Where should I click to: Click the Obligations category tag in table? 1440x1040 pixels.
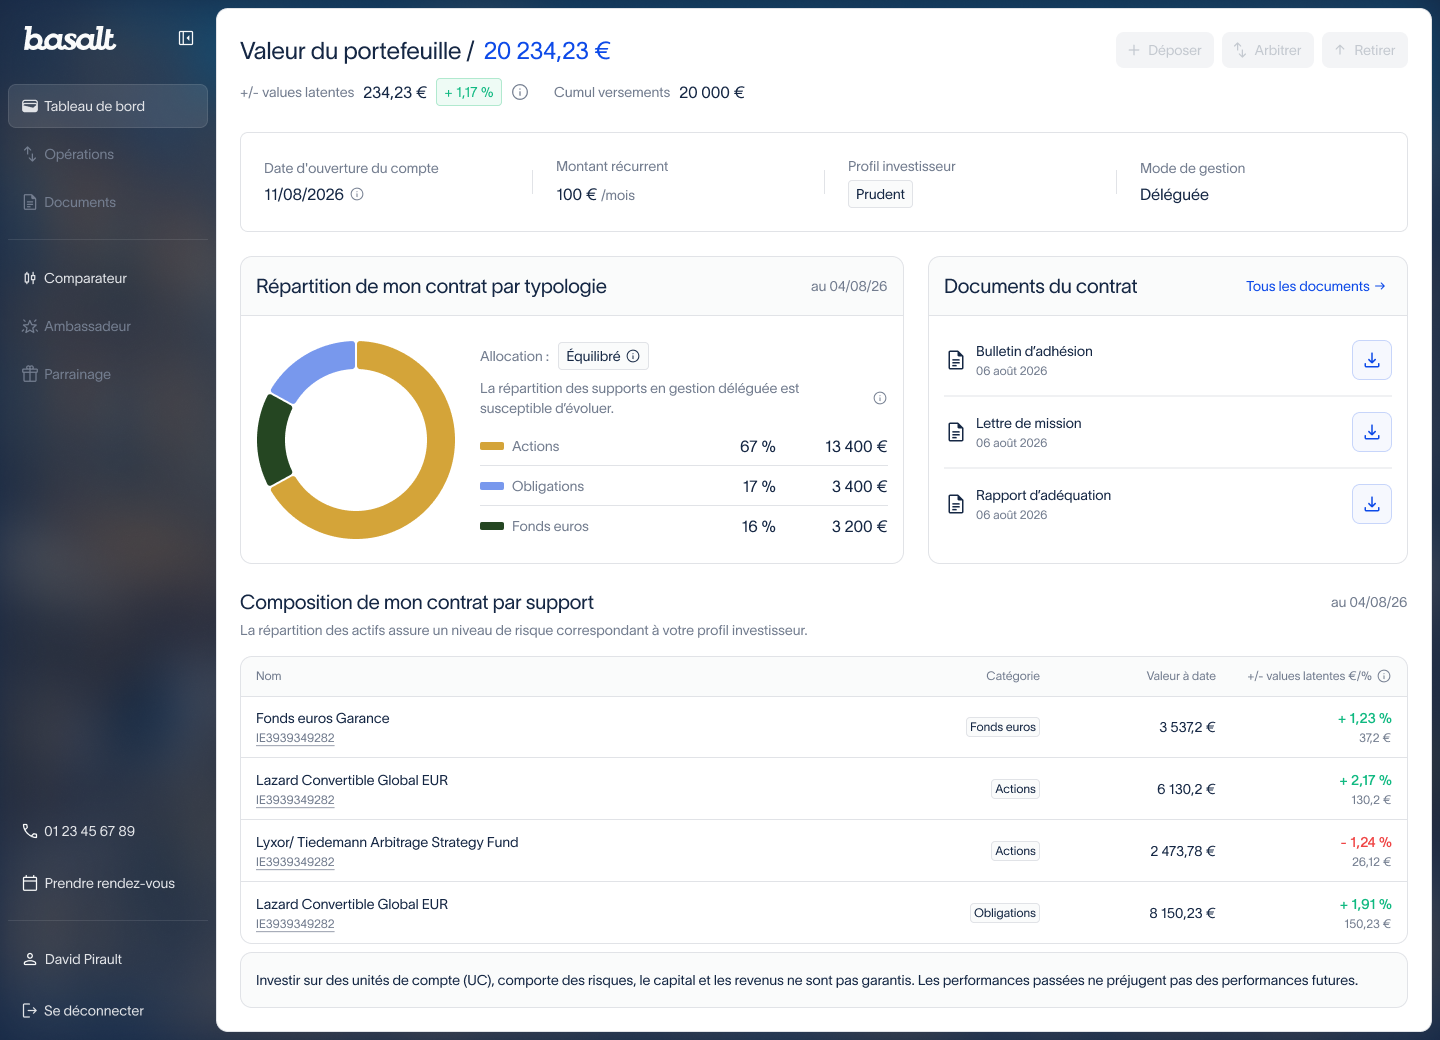[x=1005, y=913]
